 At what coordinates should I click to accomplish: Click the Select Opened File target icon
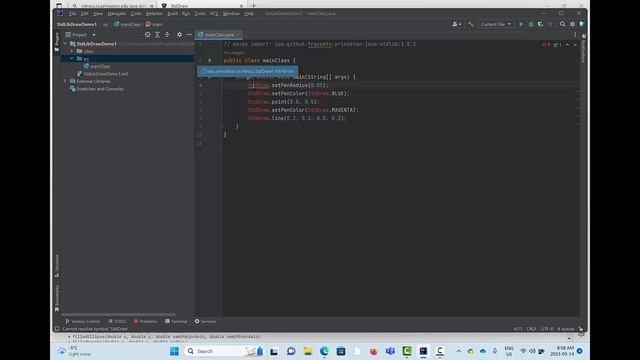[x=148, y=35]
